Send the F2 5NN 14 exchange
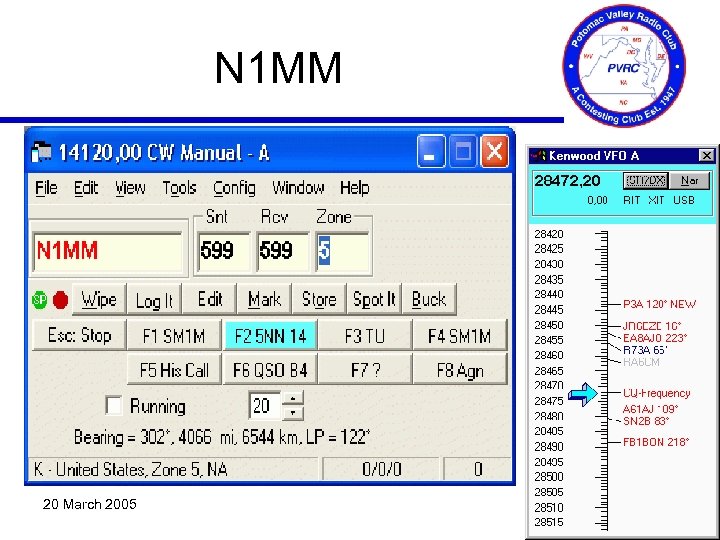Screen dimensions: 720x540 click(270, 336)
